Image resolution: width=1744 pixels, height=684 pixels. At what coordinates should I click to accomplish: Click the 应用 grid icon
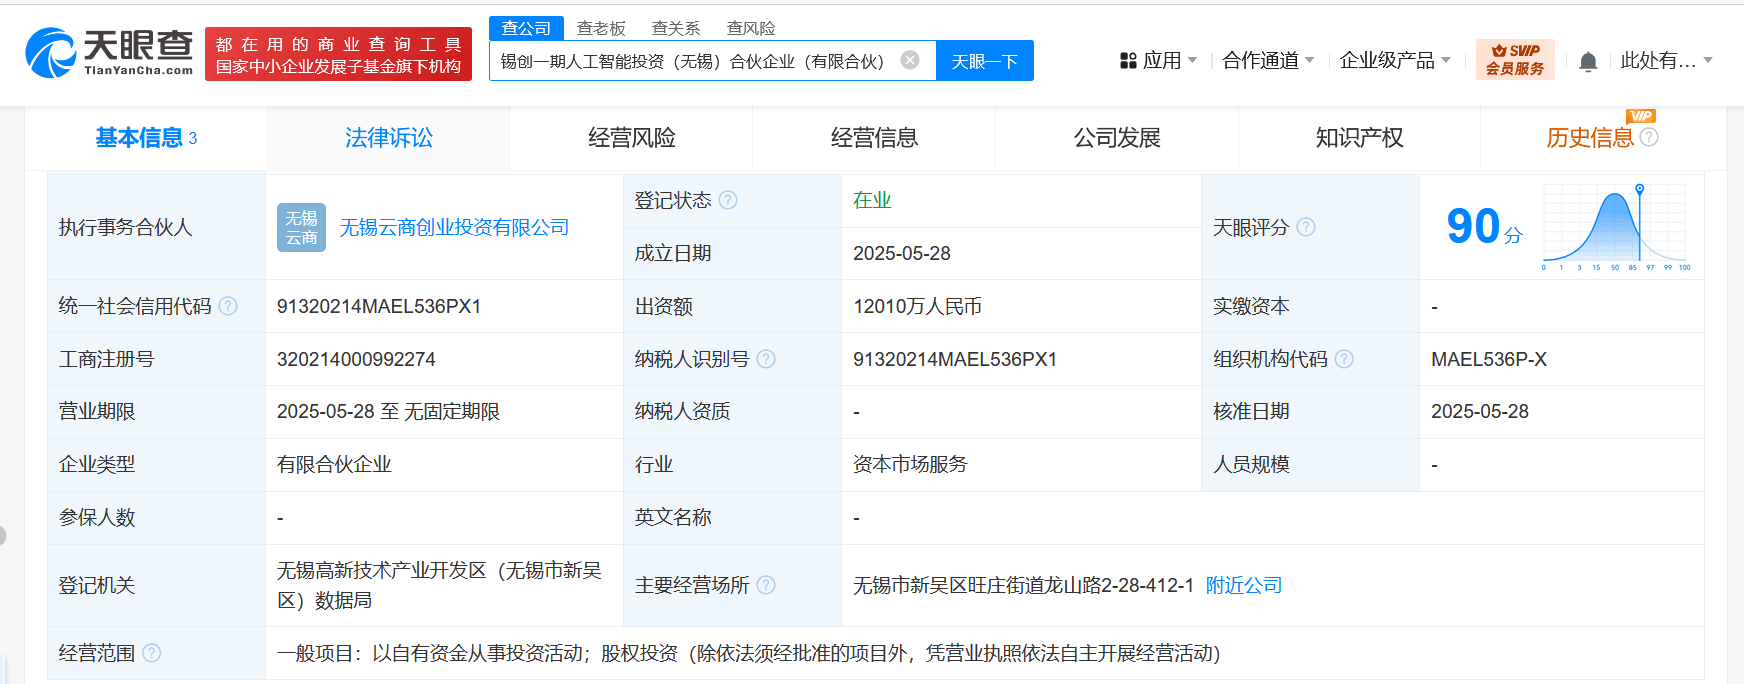1128,61
